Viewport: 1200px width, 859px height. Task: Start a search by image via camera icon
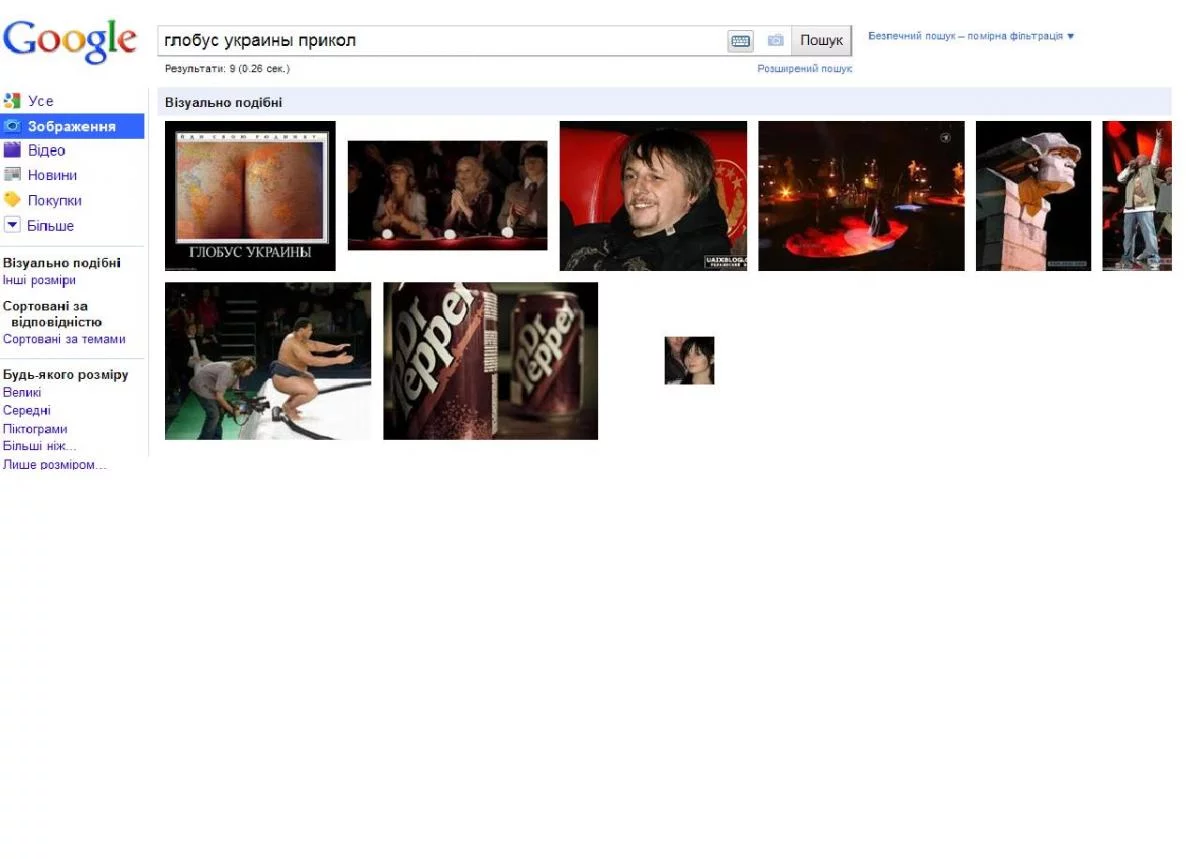(x=775, y=41)
